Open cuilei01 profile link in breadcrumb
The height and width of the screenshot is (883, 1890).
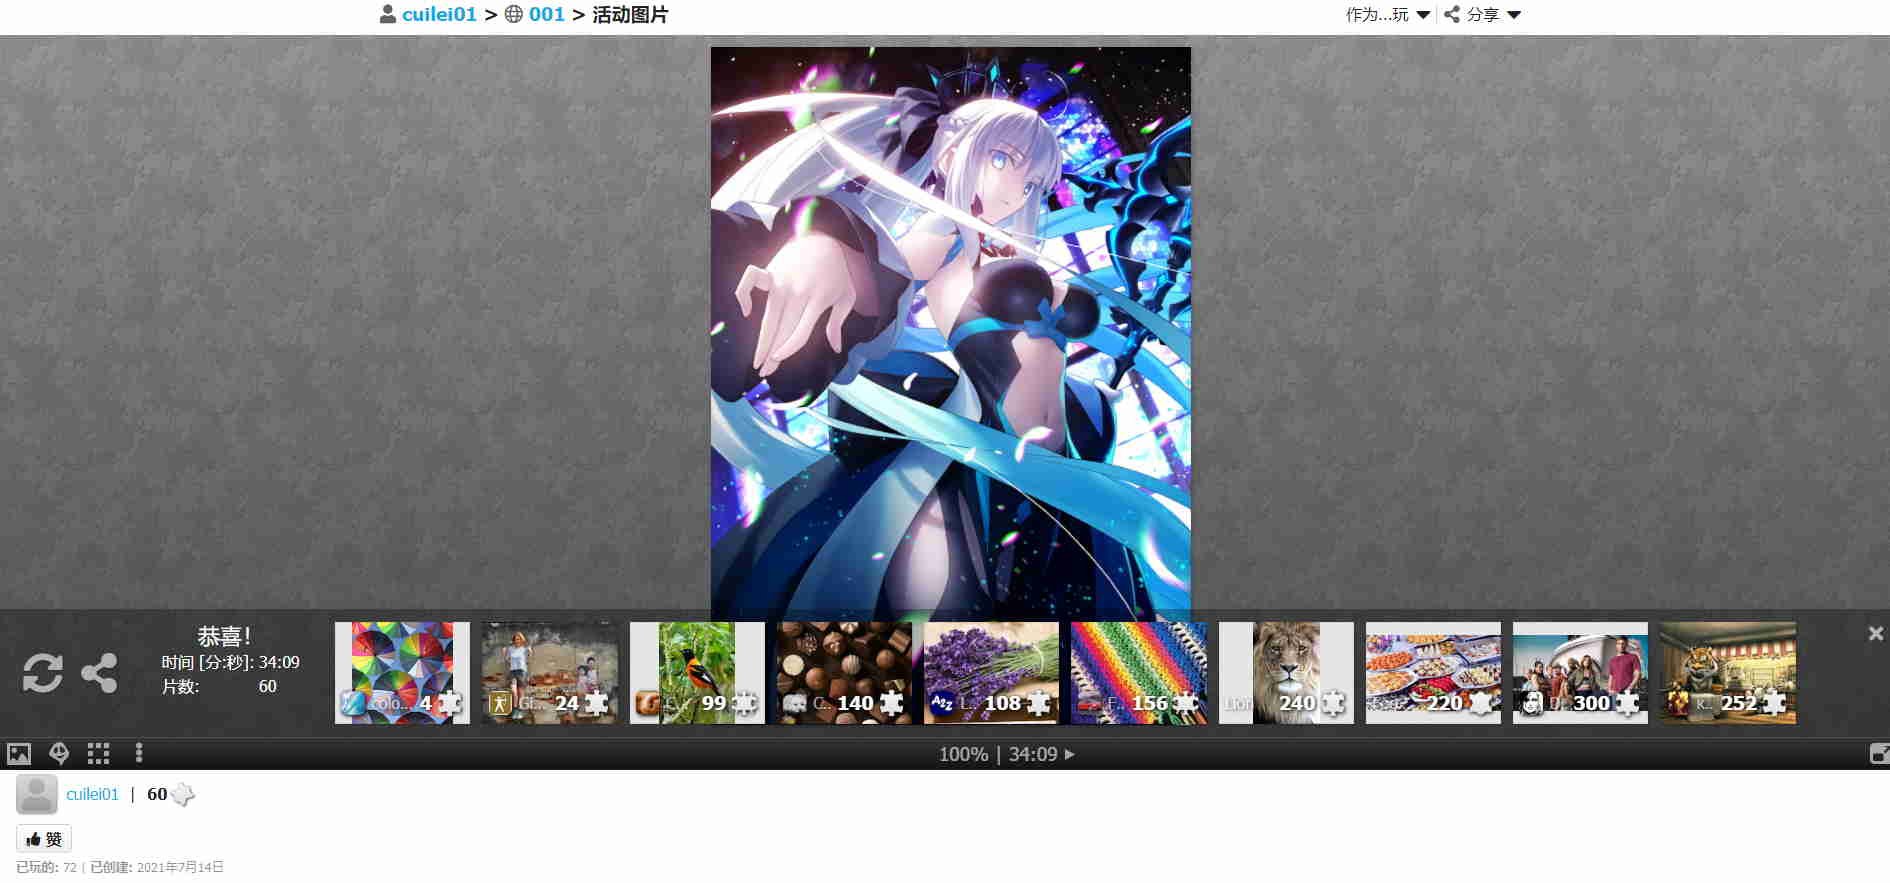pos(439,14)
